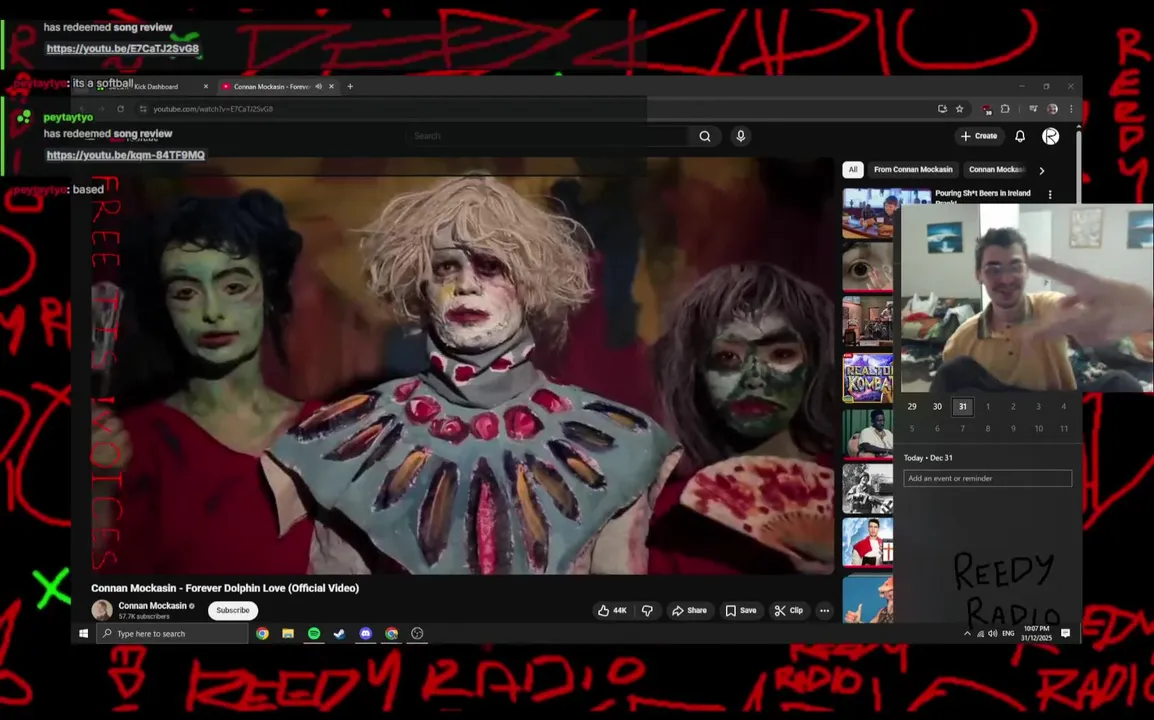Click the install/cast icon in the address bar
The height and width of the screenshot is (720, 1154).
(942, 109)
